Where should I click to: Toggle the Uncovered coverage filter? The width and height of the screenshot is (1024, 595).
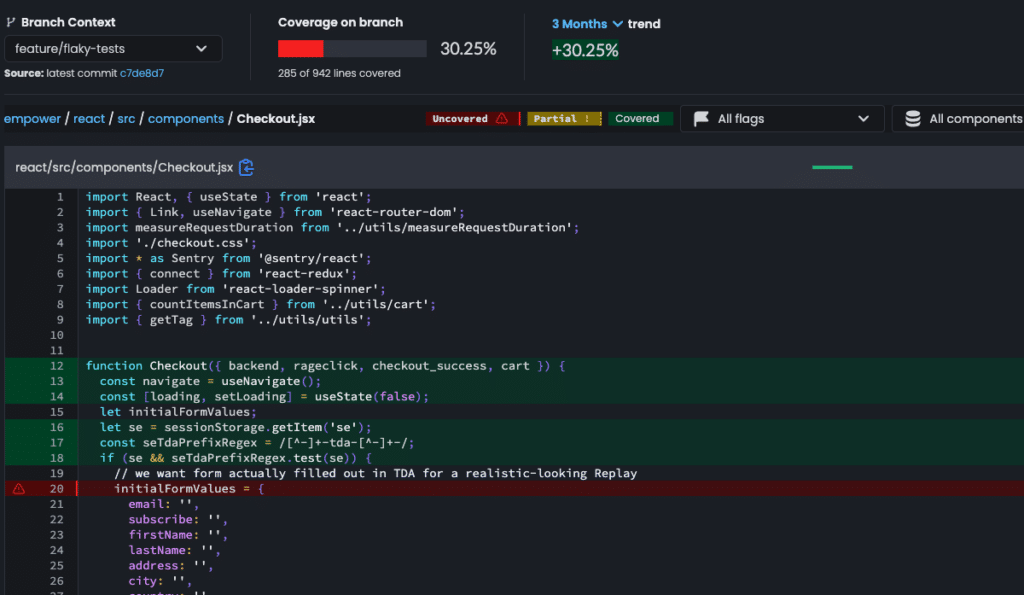[470, 117]
